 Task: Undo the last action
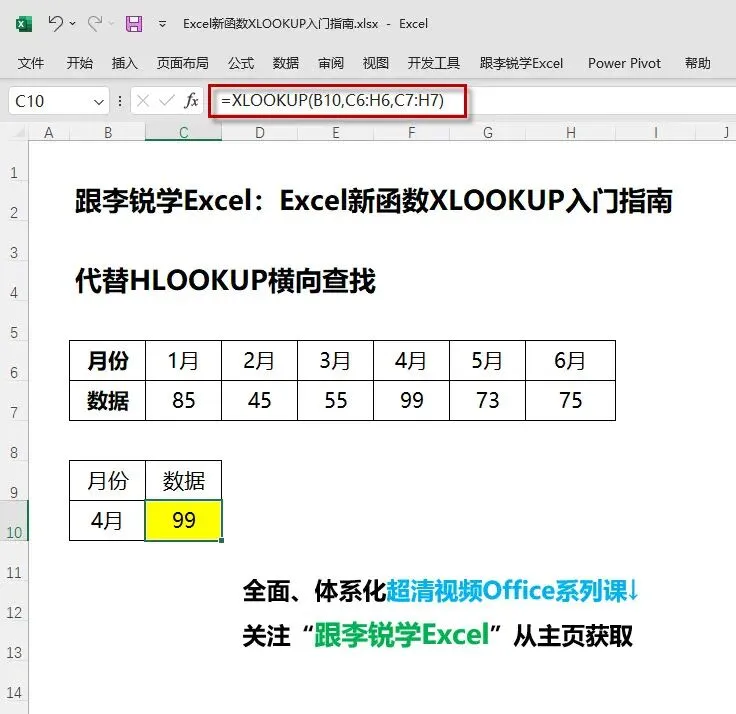pyautogui.click(x=56, y=23)
